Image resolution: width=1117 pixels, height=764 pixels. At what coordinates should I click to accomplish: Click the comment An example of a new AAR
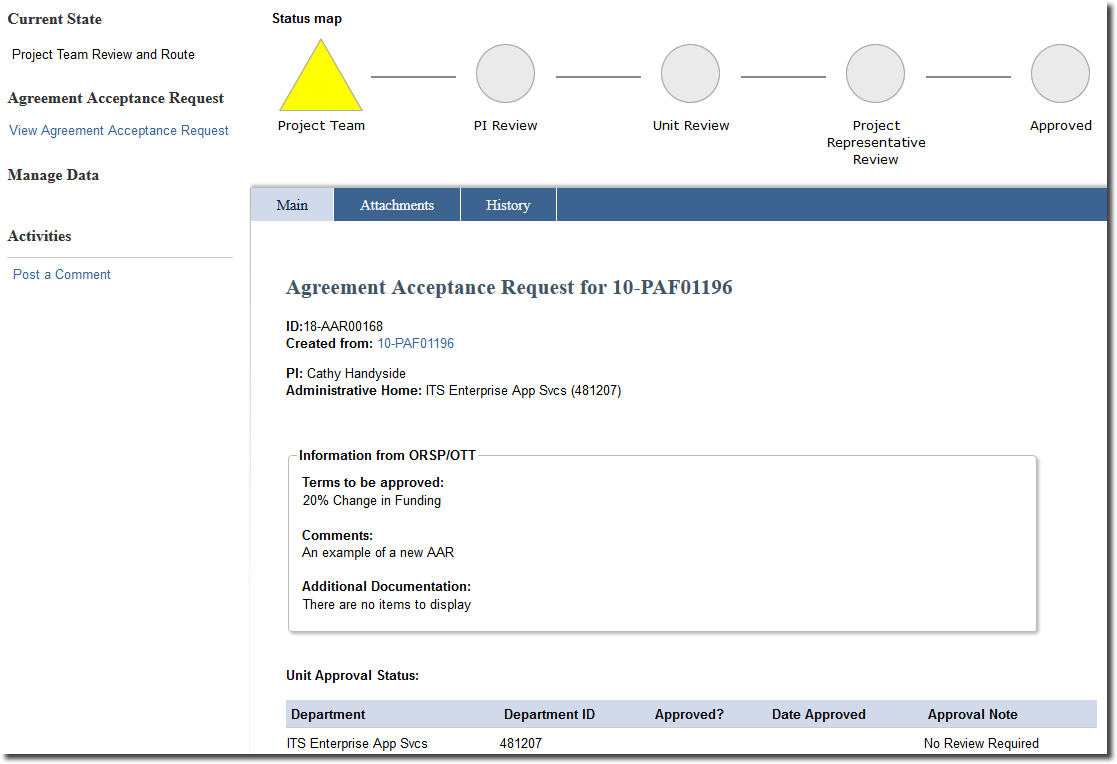[x=378, y=552]
